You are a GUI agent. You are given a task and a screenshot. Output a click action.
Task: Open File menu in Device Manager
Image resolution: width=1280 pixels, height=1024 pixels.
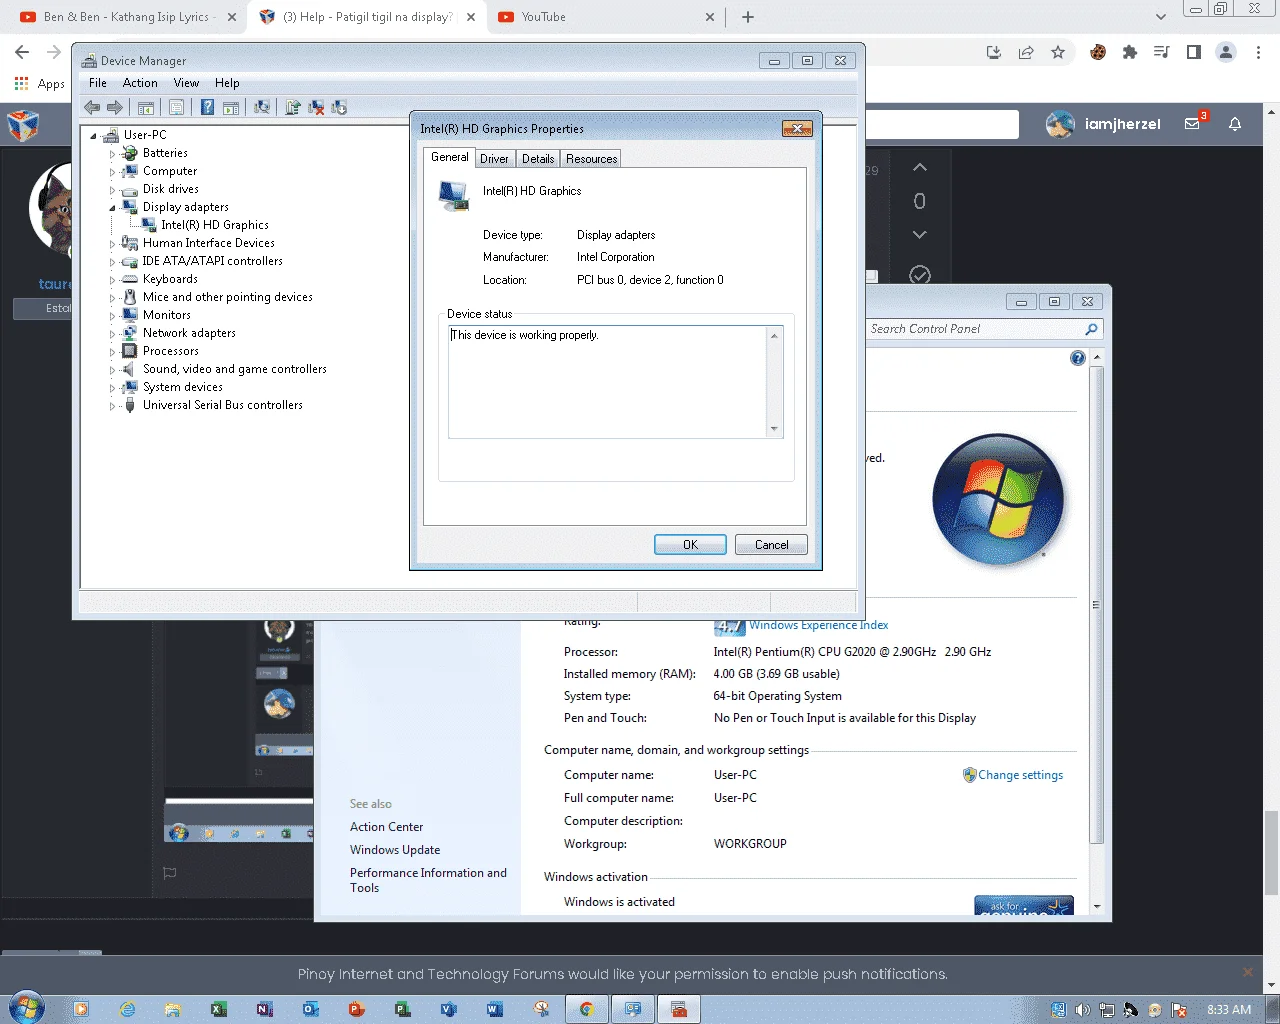[x=98, y=83]
